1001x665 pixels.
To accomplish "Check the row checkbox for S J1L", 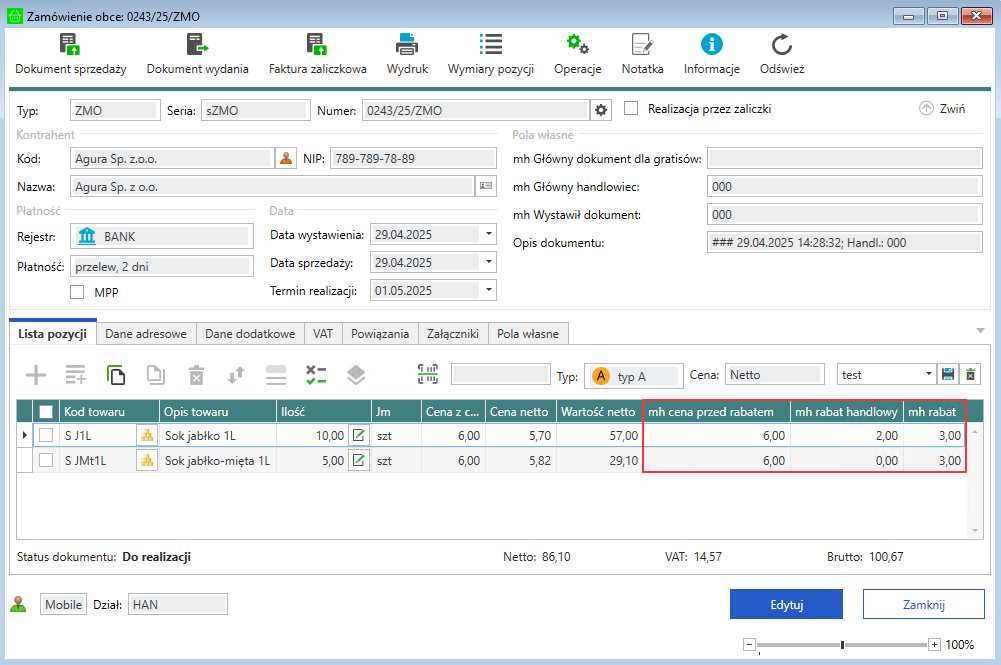I will 46,435.
